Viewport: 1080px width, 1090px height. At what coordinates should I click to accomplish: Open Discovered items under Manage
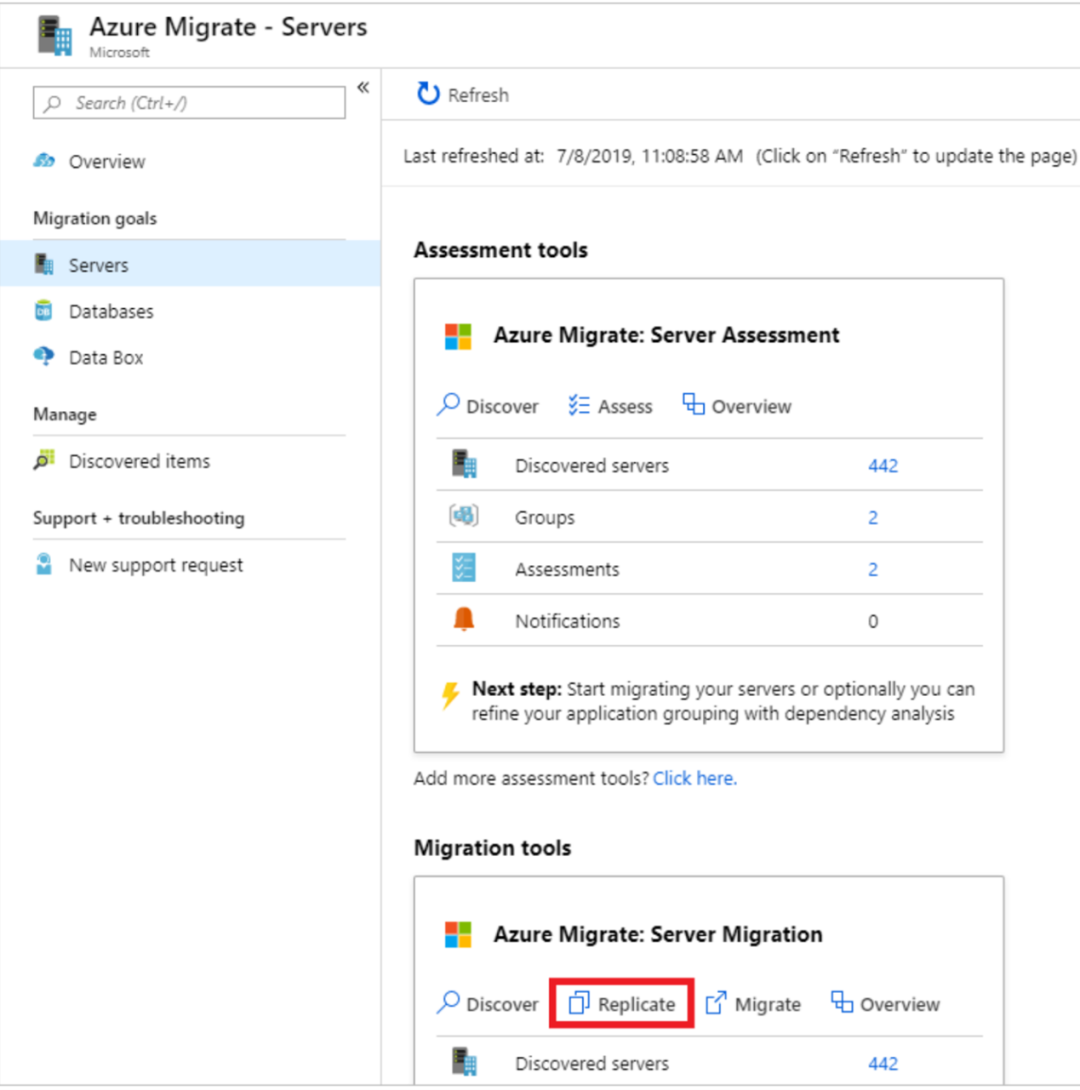coord(139,461)
